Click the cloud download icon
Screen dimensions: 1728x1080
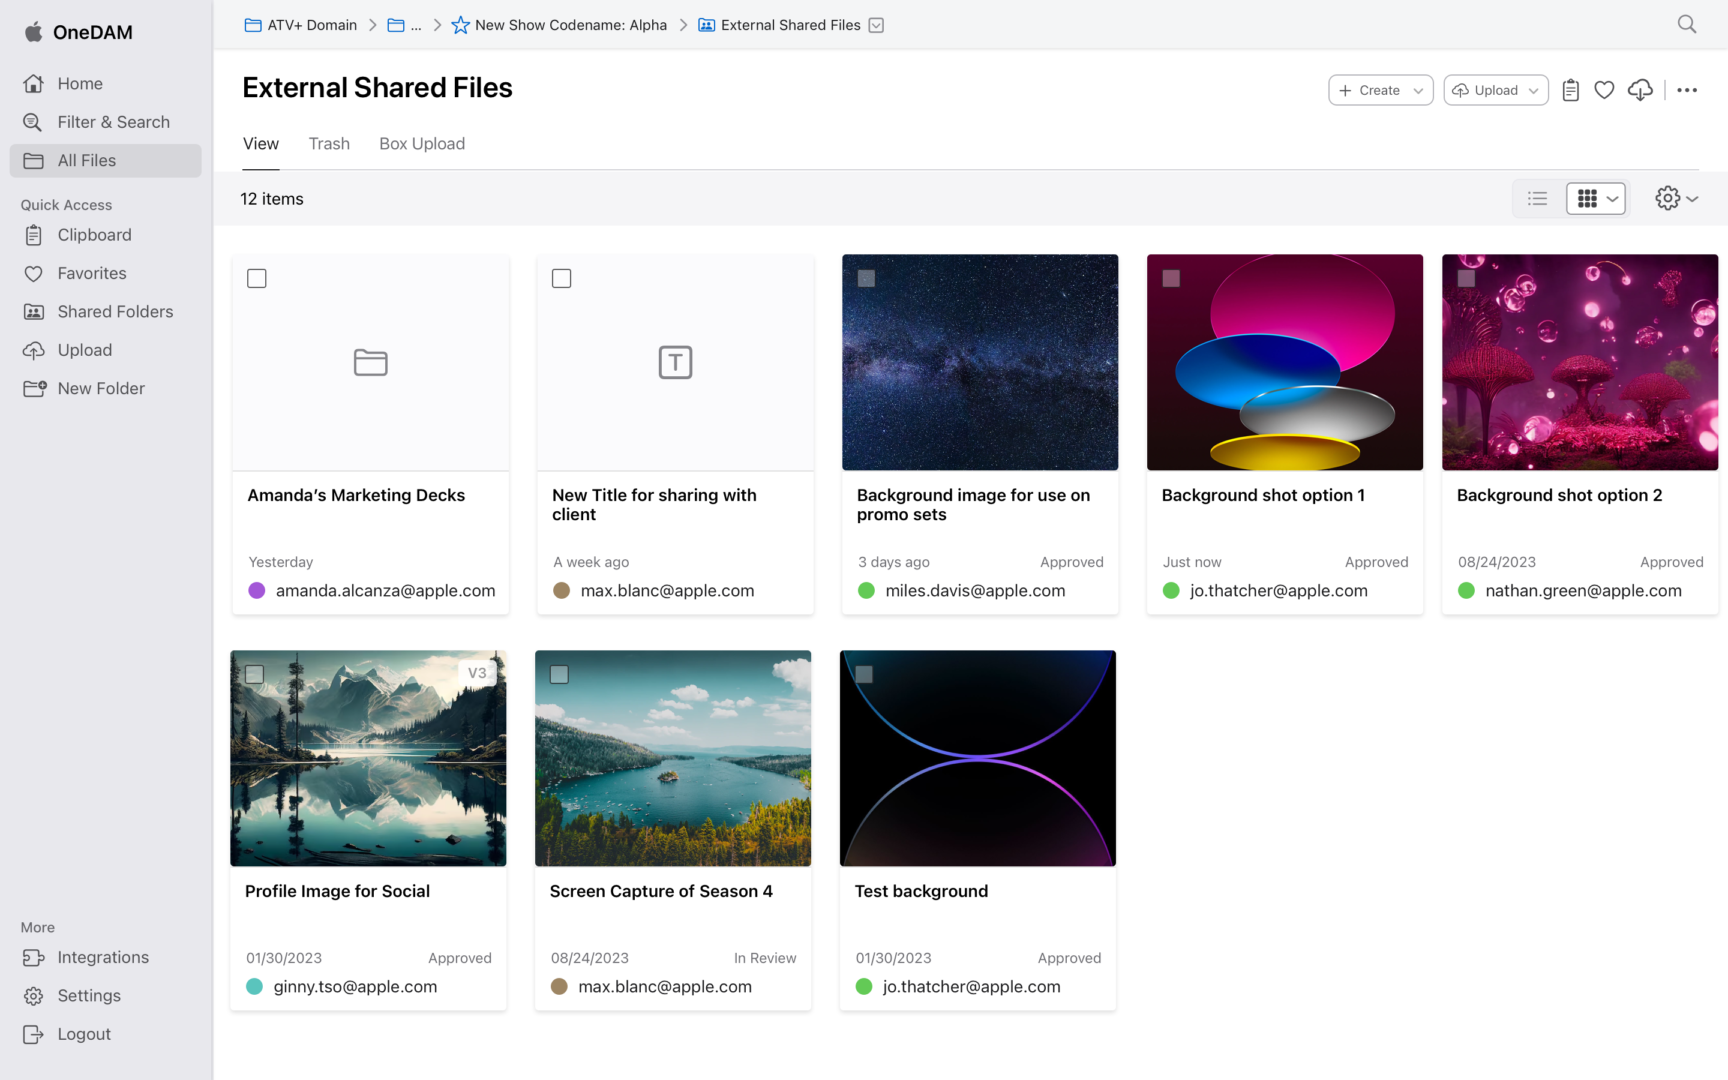(1640, 90)
